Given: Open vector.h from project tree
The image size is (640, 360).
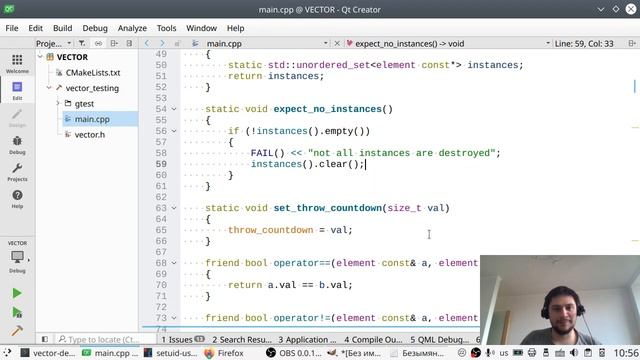Looking at the screenshot, I should [89, 135].
